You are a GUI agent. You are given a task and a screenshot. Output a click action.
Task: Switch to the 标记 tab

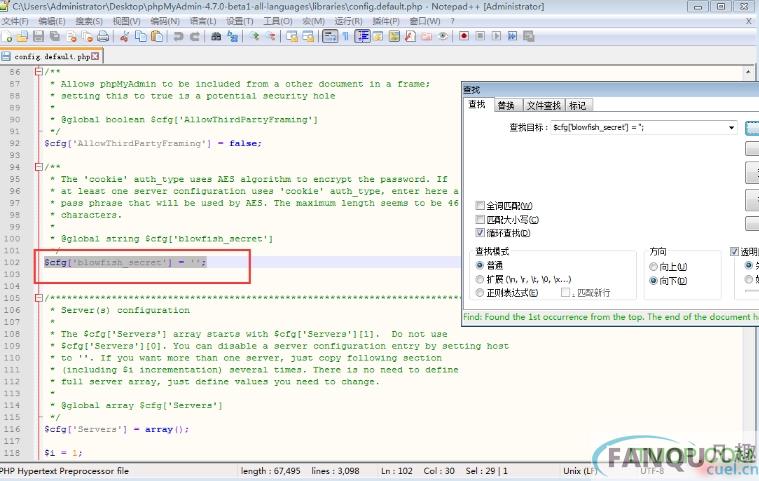coord(578,105)
